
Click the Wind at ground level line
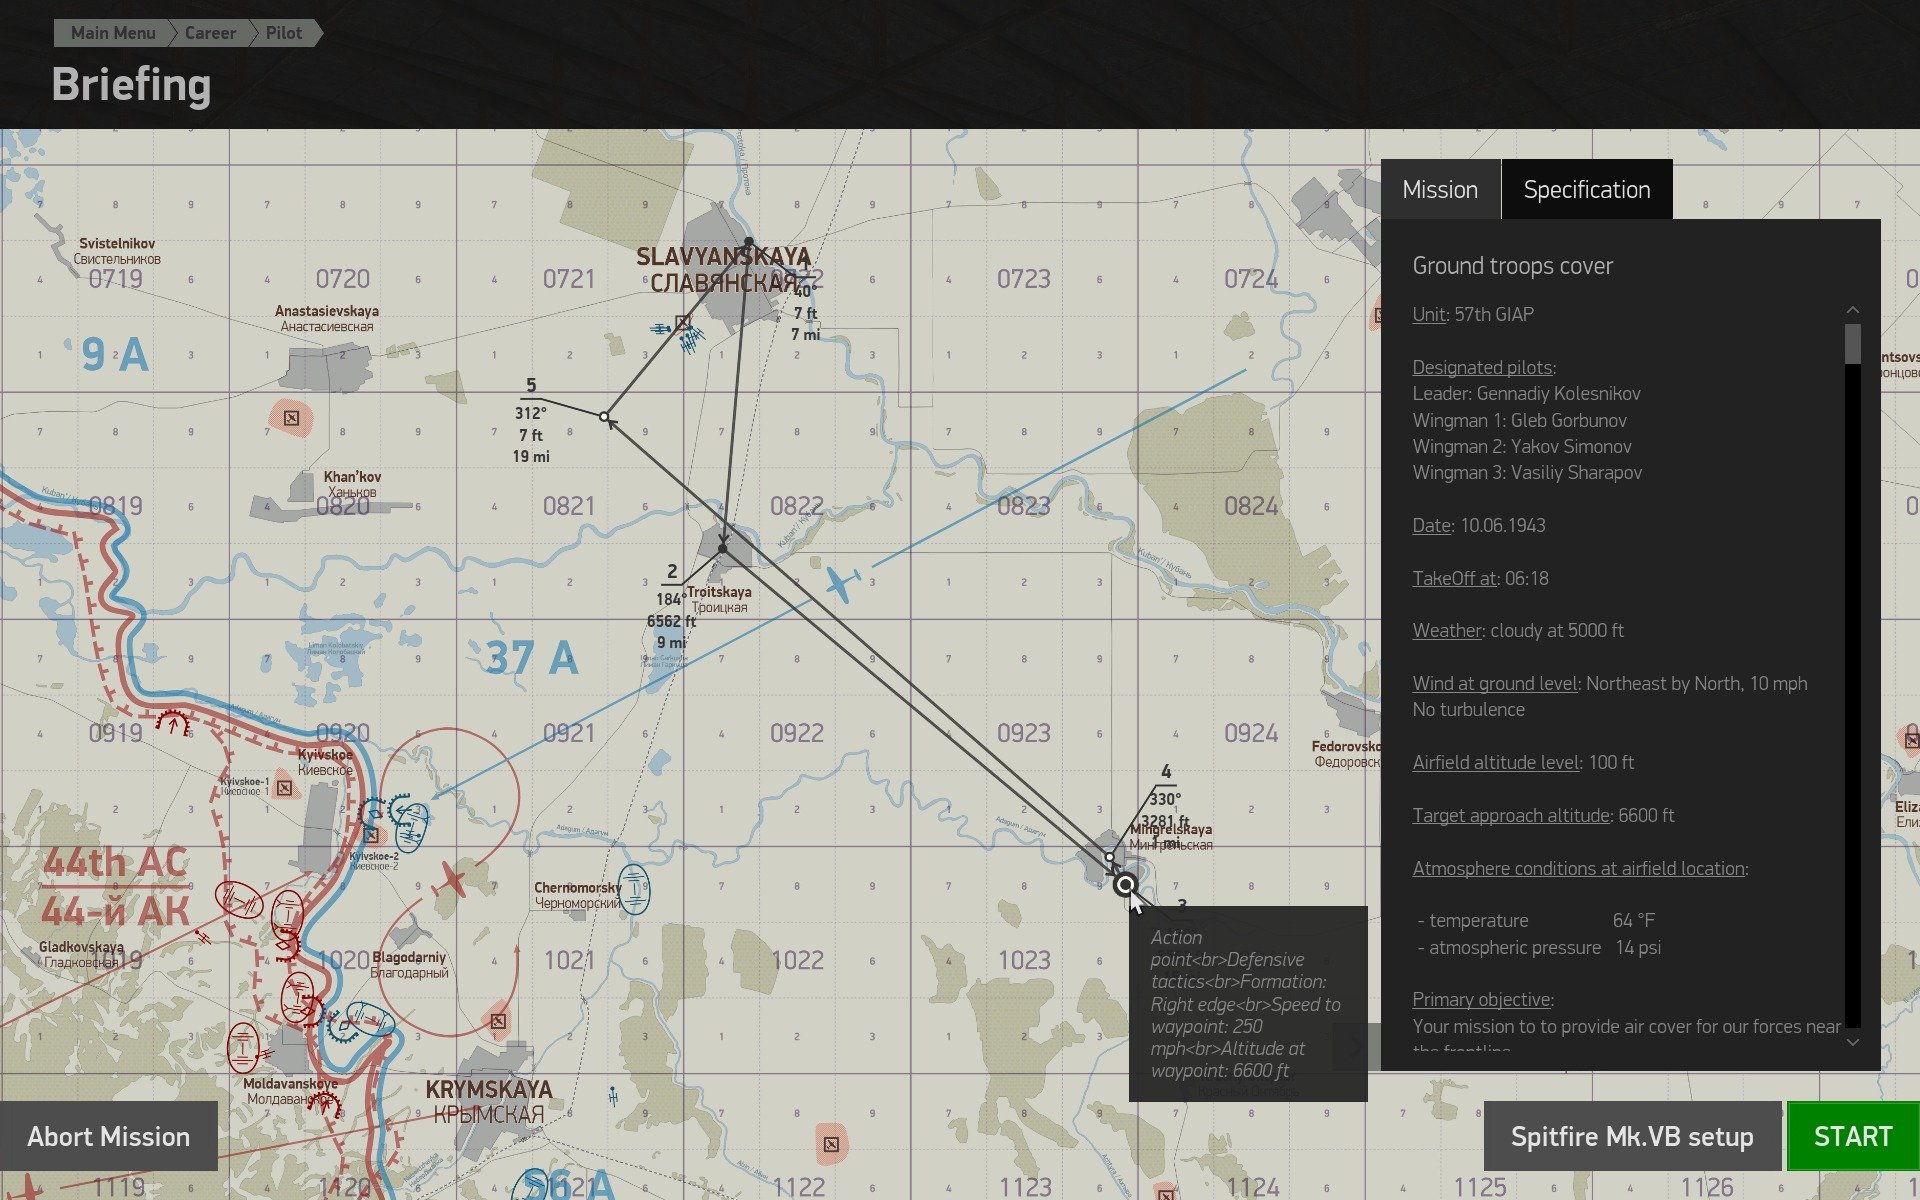tap(1610, 683)
